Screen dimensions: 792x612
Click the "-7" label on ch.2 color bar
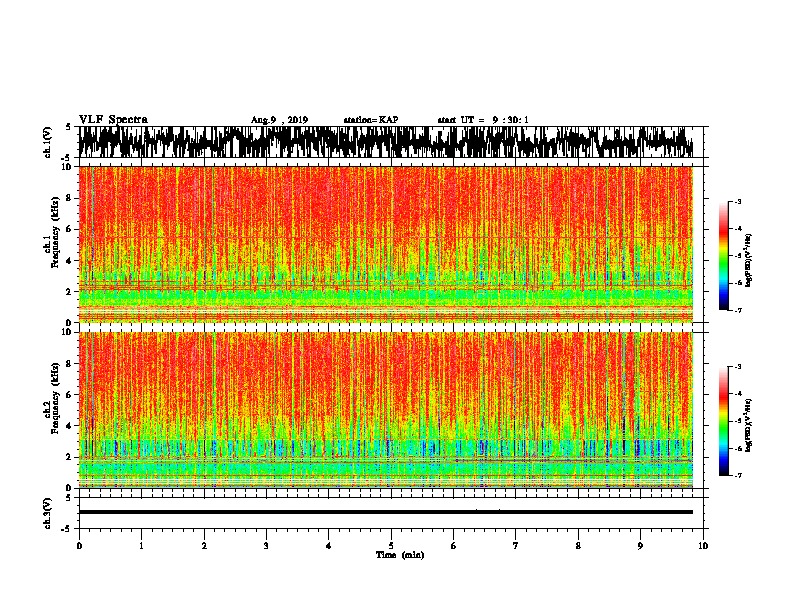[x=738, y=475]
